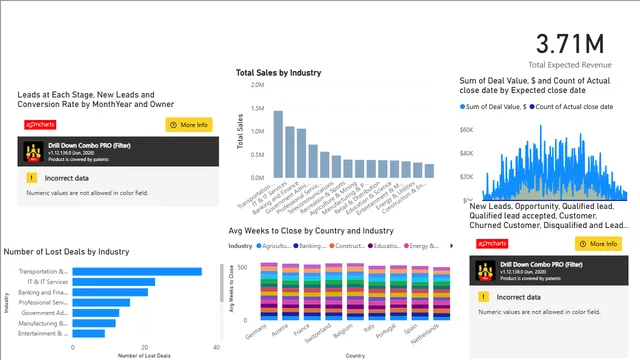640x360 pixels.
Task: Click the left More Info button
Action: click(189, 125)
